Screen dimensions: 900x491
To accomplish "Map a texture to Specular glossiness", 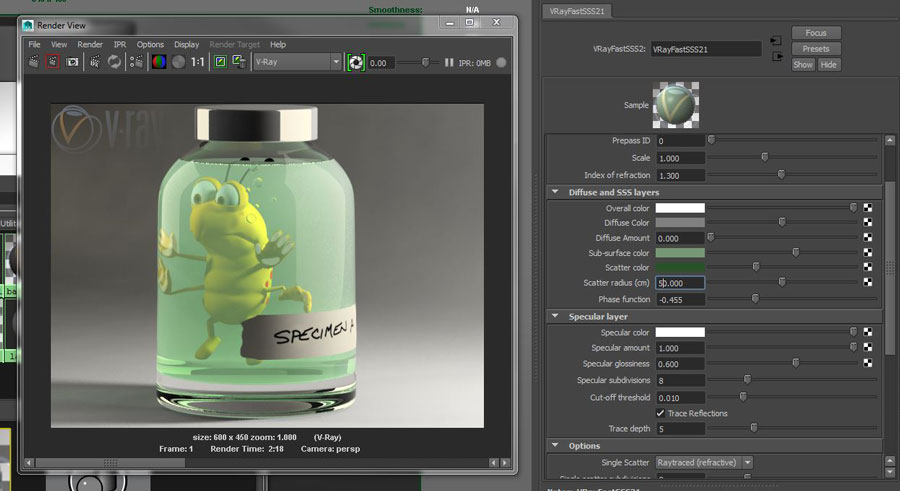I will (x=867, y=363).
